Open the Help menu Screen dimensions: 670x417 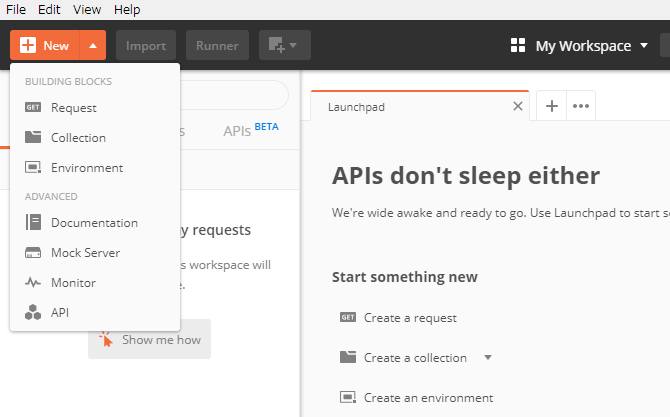tap(127, 9)
